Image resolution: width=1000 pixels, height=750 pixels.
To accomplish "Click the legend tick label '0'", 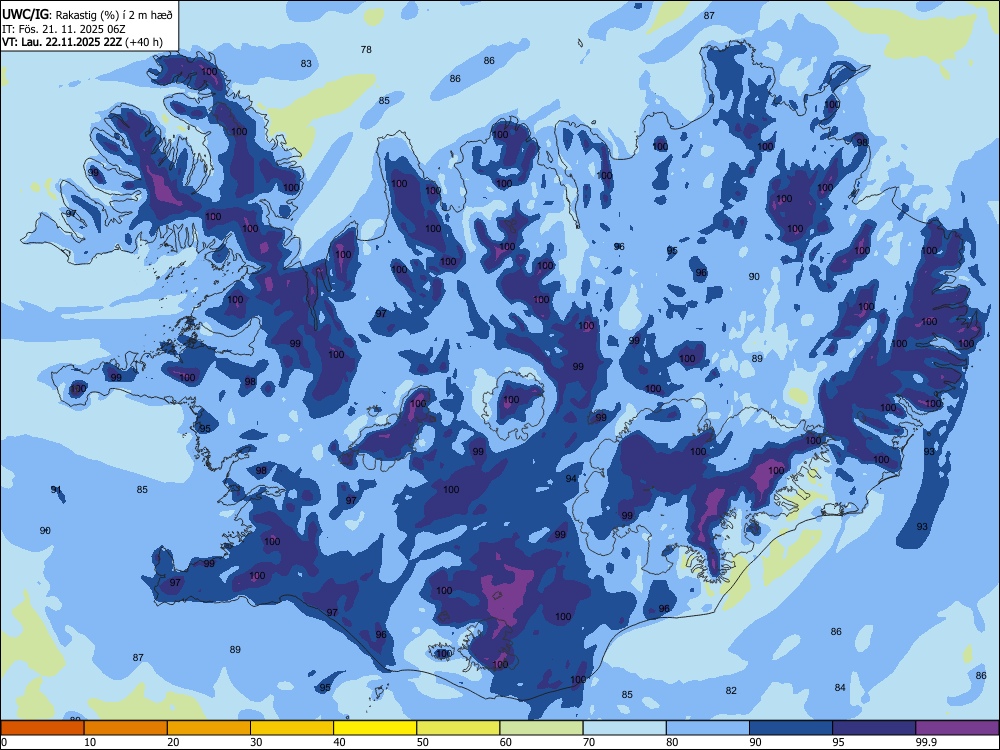I will pyautogui.click(x=4, y=742).
